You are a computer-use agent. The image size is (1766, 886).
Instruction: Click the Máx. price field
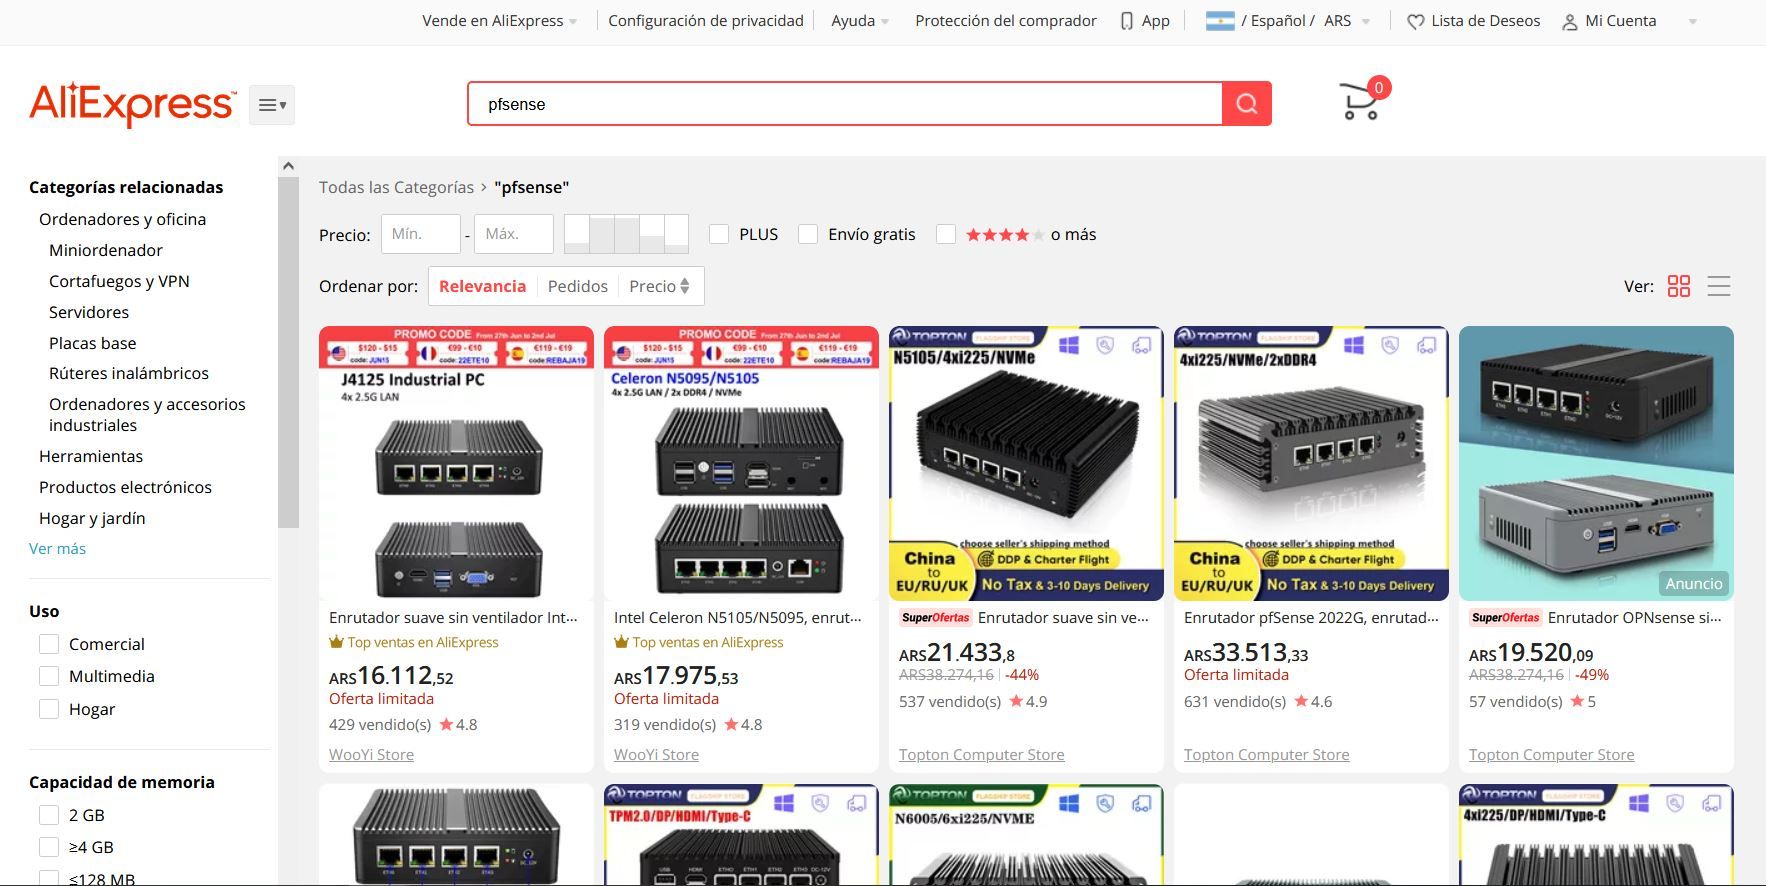(514, 234)
